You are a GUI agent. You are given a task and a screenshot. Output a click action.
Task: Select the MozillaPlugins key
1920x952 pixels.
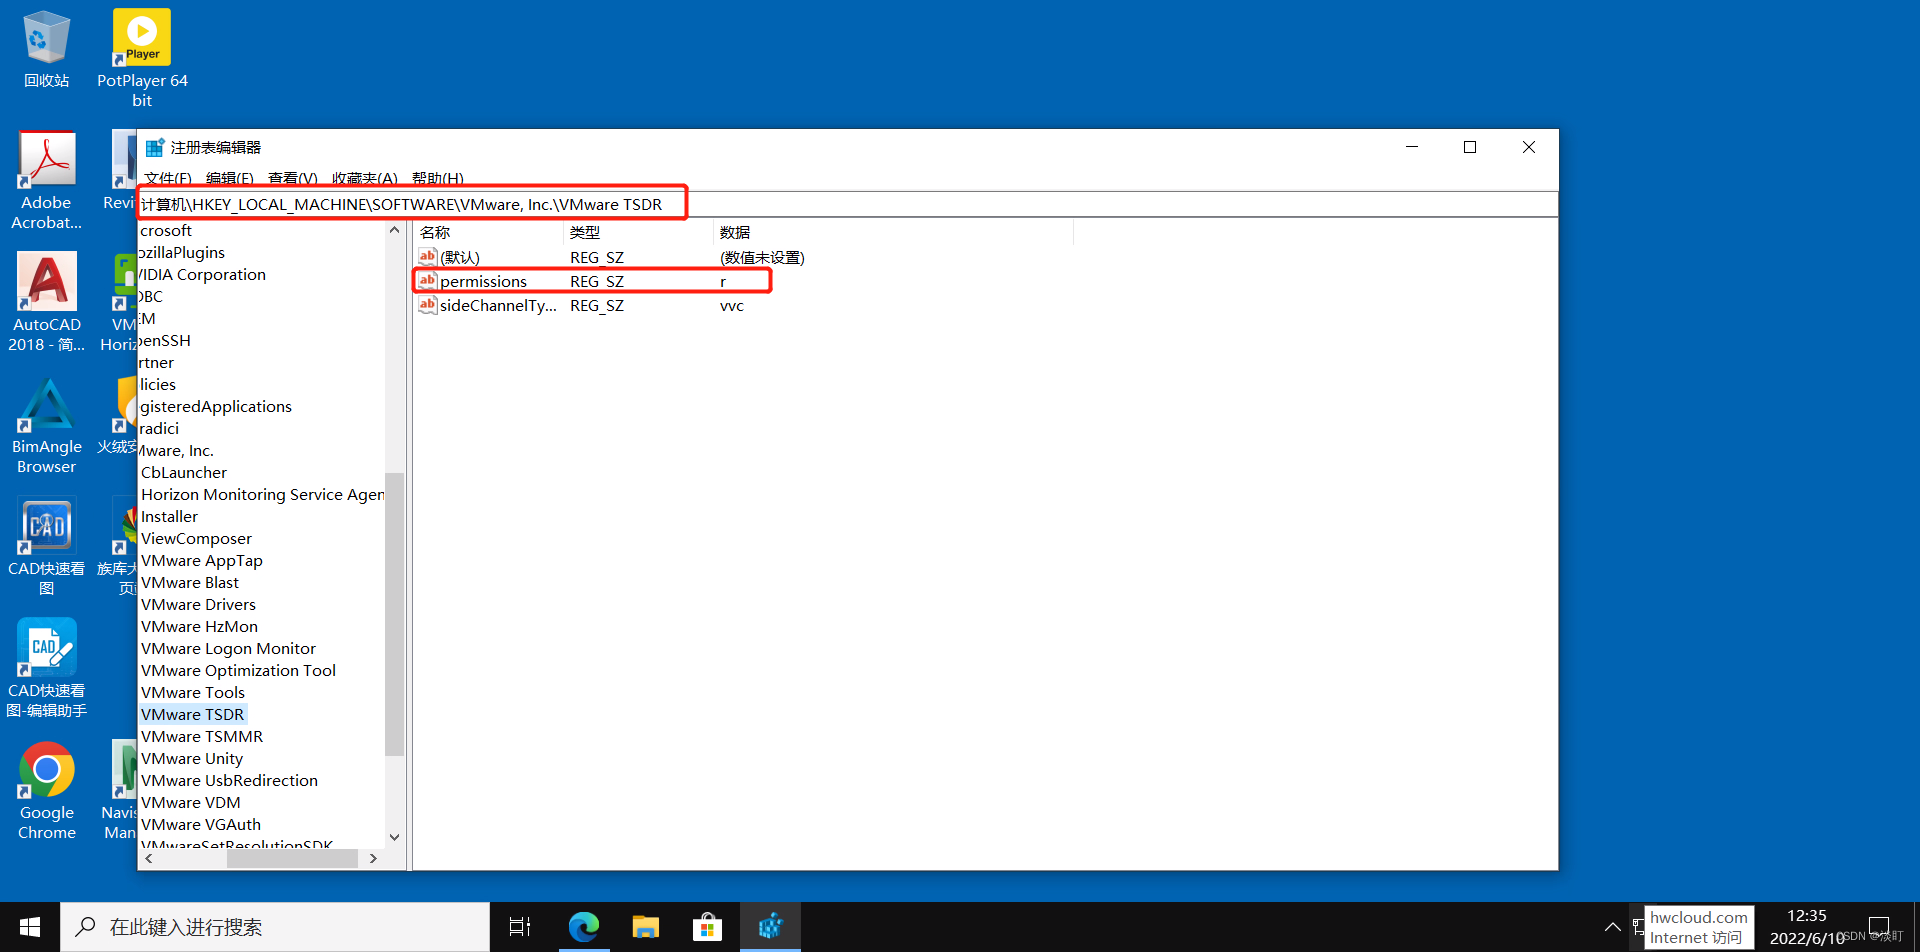(x=182, y=252)
